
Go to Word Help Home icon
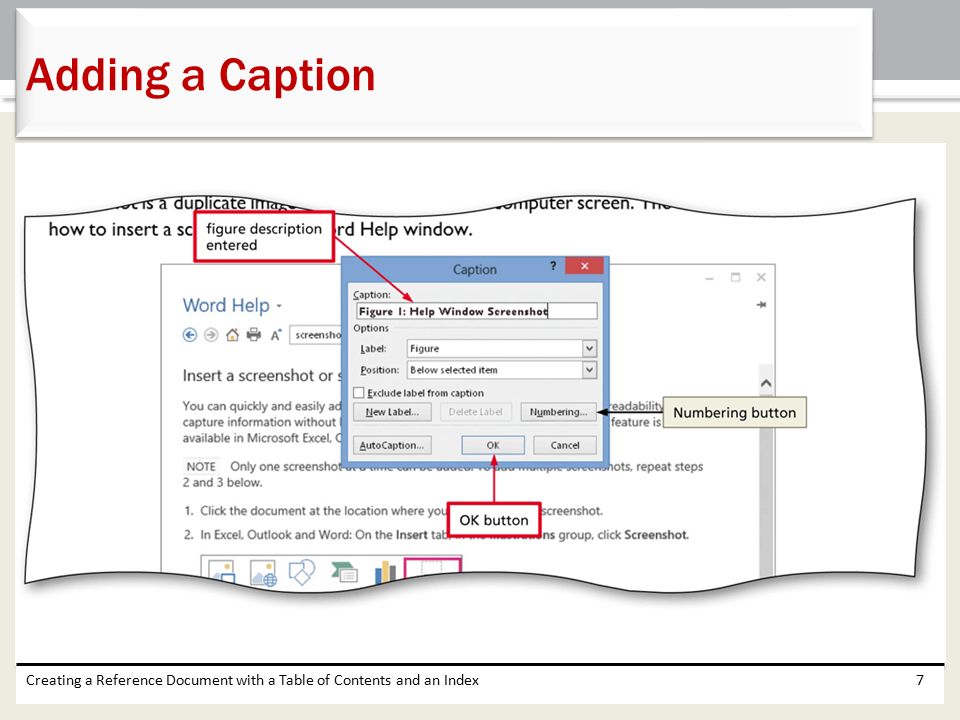232,335
